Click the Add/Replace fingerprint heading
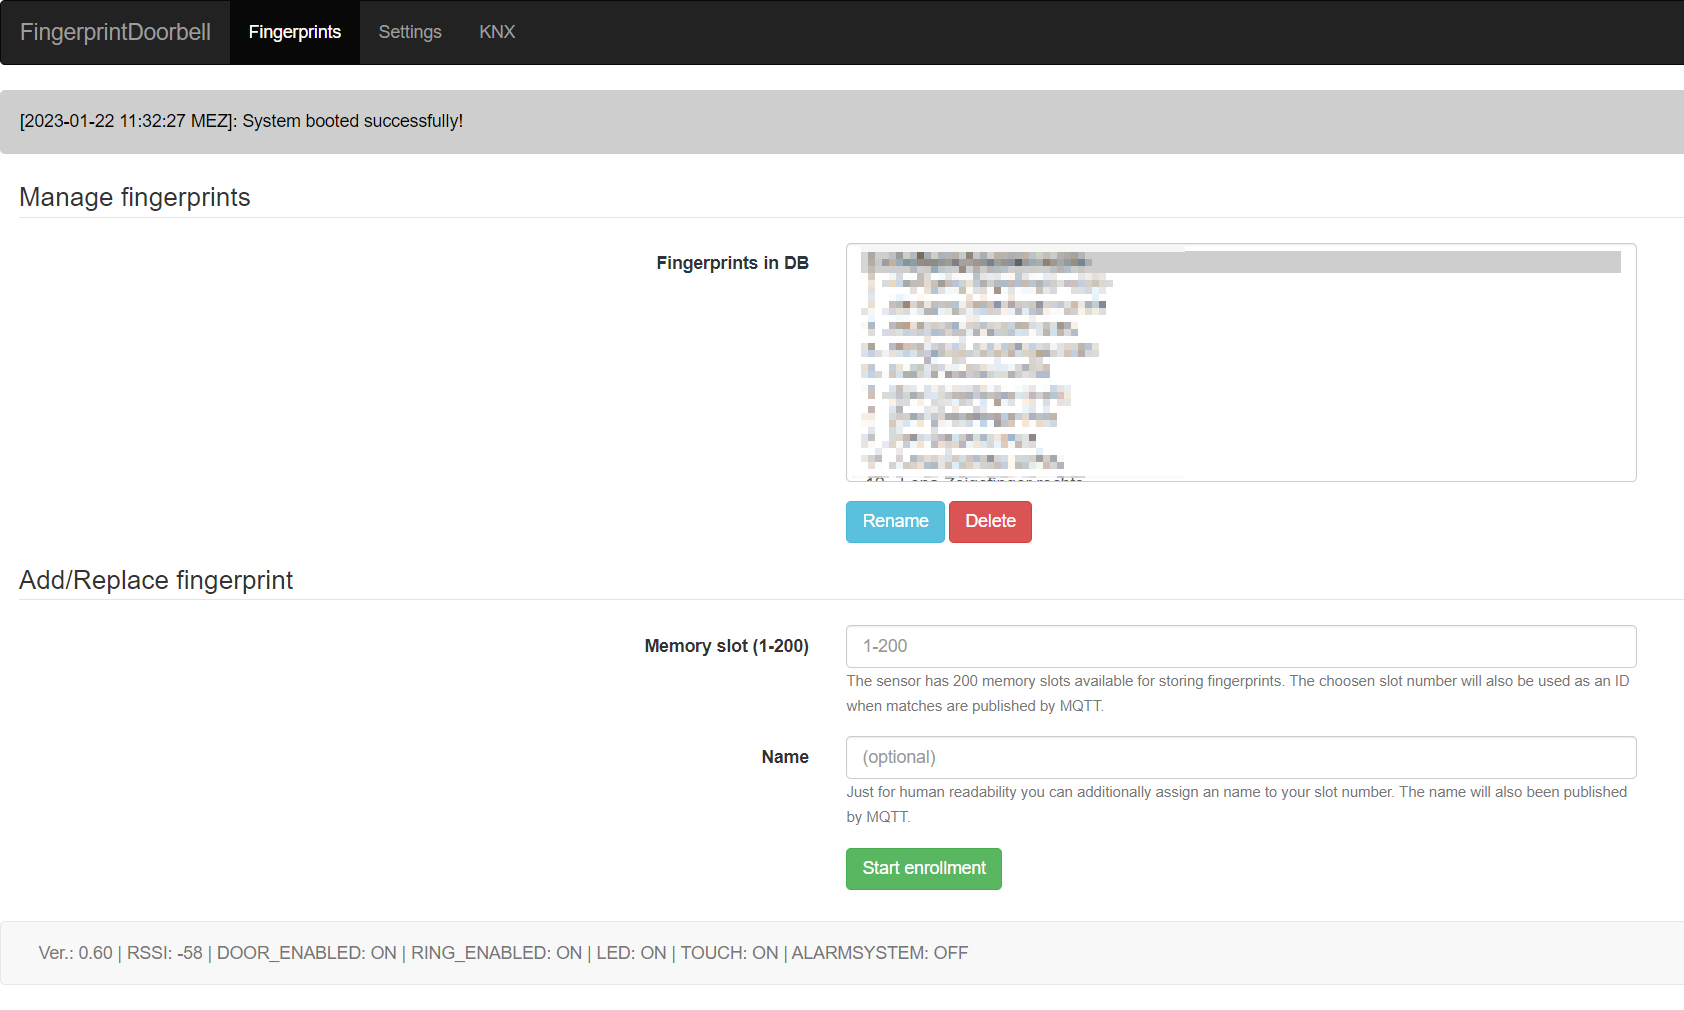 [156, 580]
